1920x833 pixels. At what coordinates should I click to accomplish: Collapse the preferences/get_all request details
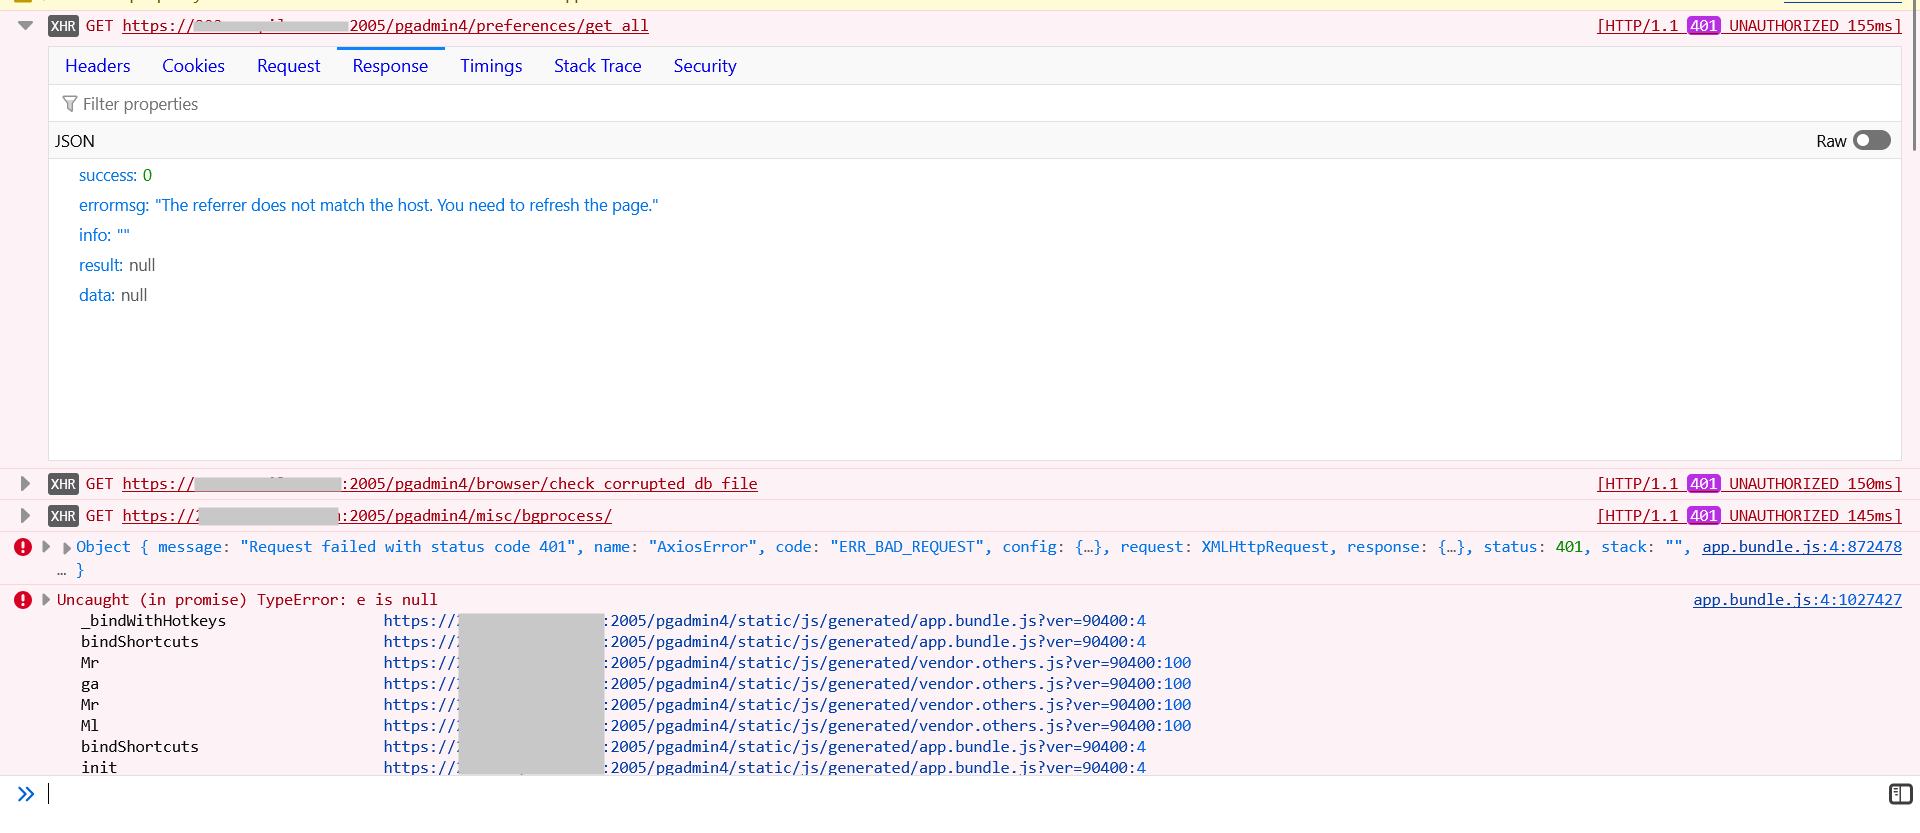coord(25,26)
